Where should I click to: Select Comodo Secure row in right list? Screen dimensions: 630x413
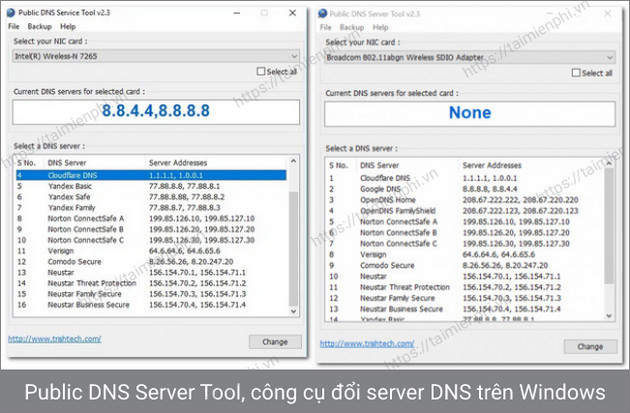click(465, 265)
